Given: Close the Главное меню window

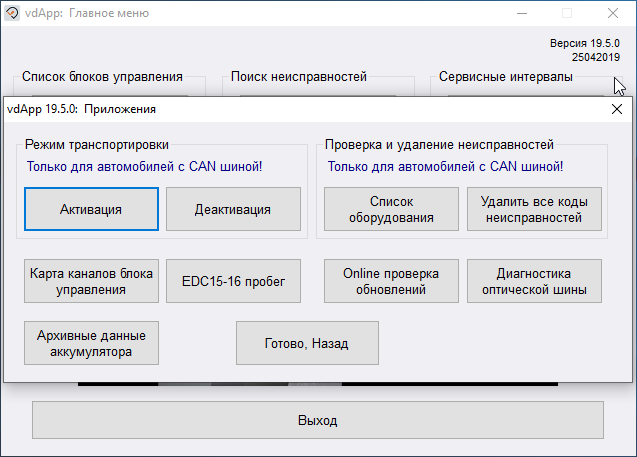Looking at the screenshot, I should [x=612, y=13].
